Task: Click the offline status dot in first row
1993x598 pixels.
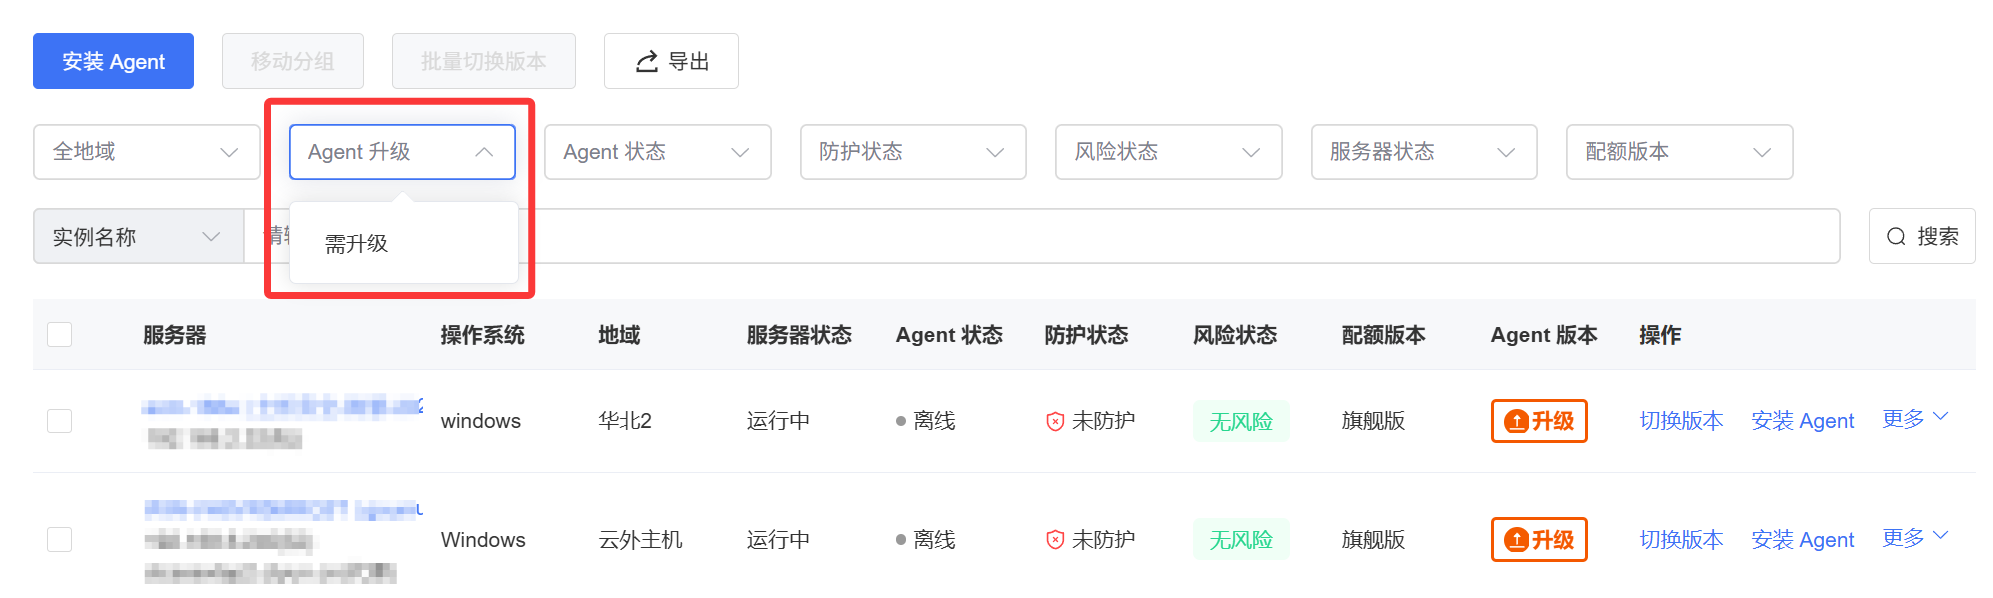Action: coord(901,422)
